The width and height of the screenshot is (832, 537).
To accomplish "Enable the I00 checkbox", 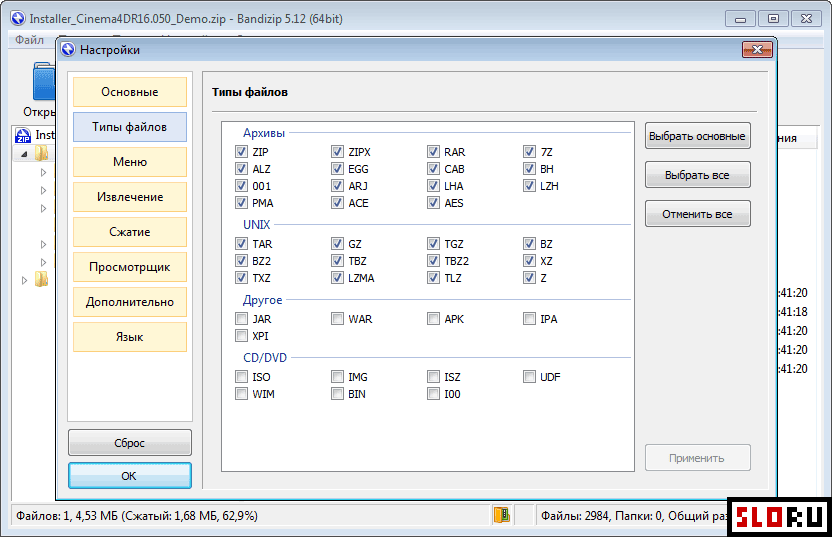I will point(434,394).
